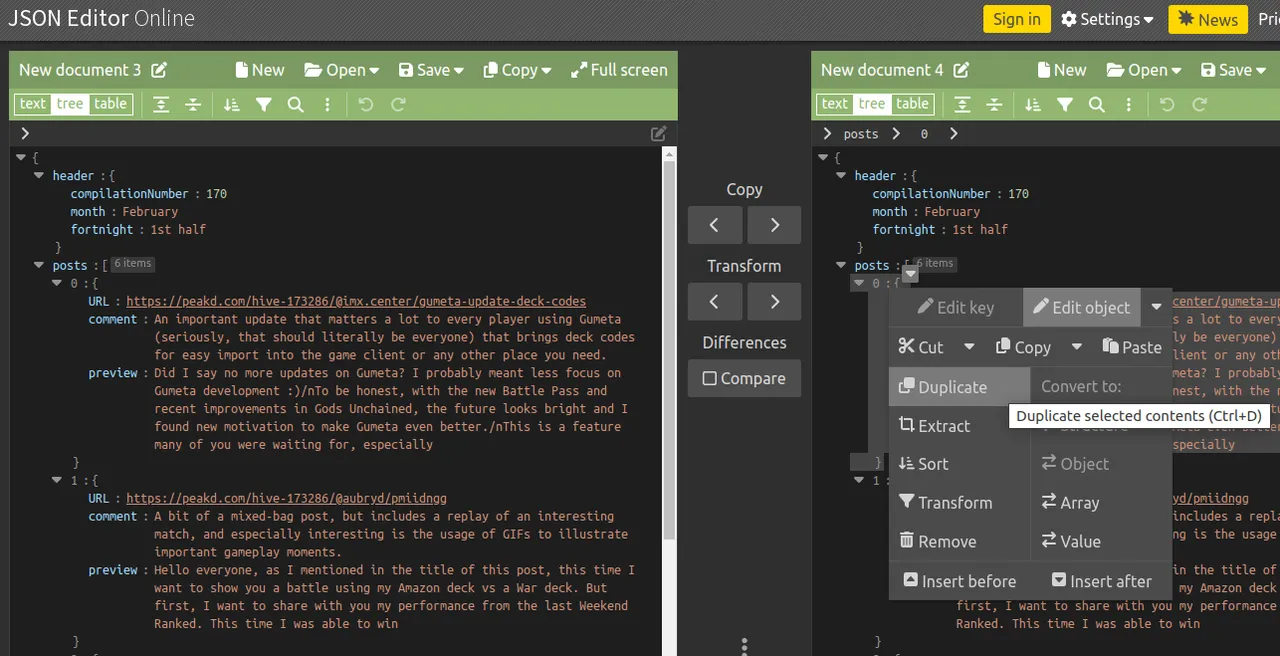
Task: Switch right editor to tree mode
Action: tap(872, 104)
